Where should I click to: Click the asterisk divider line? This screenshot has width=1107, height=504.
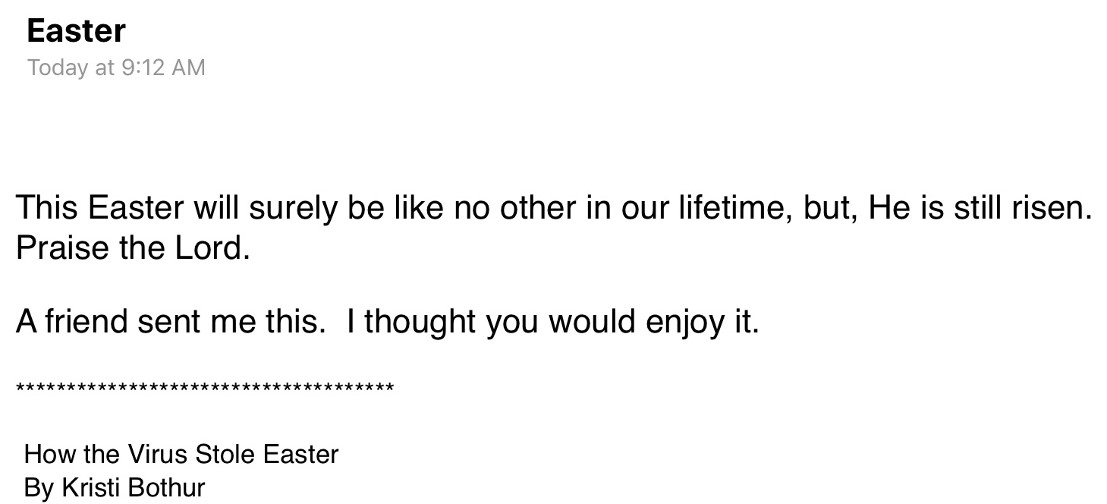[x=205, y=388]
